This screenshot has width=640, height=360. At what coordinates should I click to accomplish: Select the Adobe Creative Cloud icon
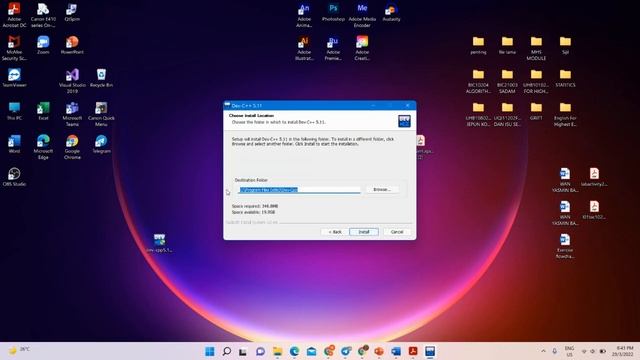[362, 48]
